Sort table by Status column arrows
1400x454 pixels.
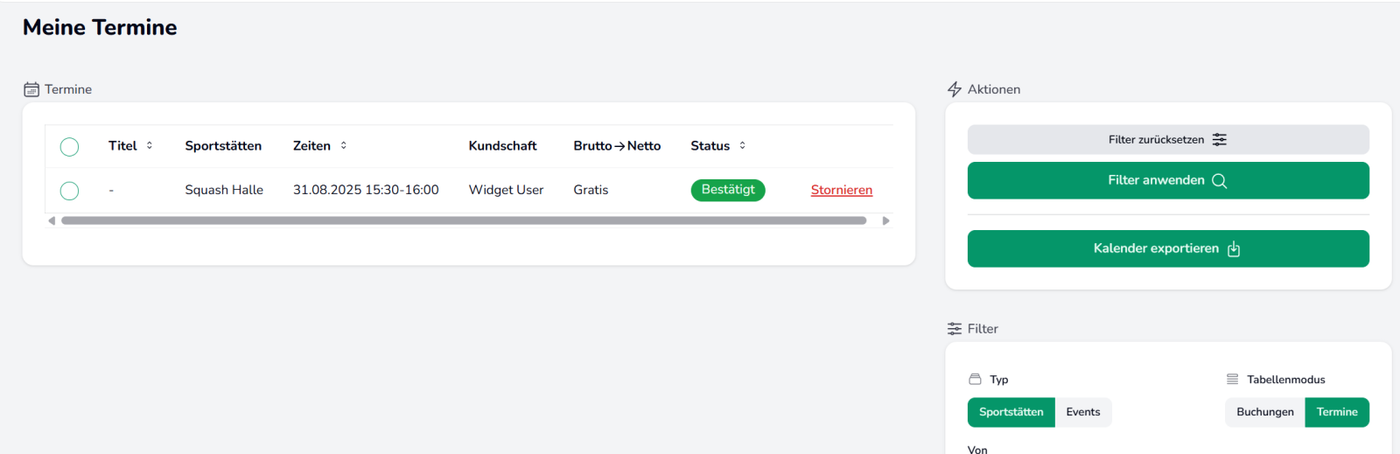point(742,146)
